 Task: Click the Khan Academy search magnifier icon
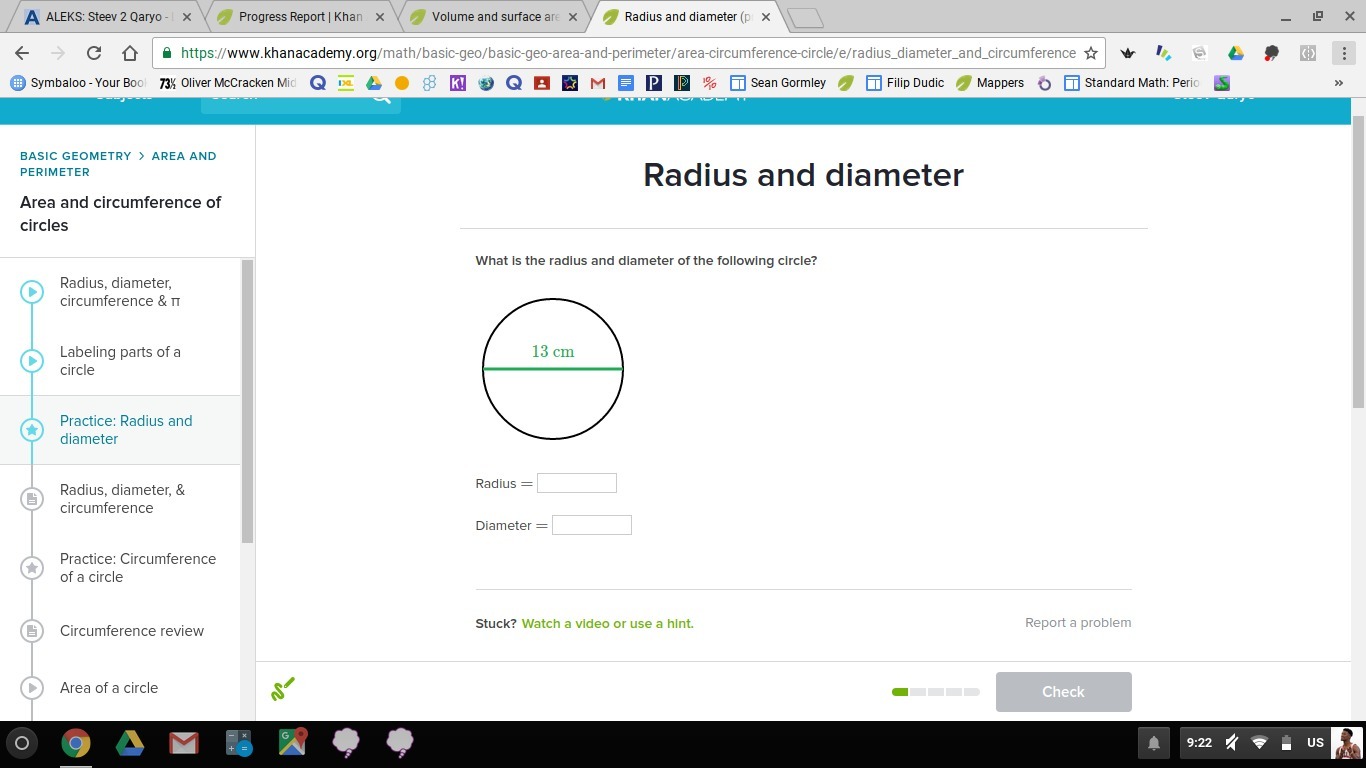[x=381, y=98]
